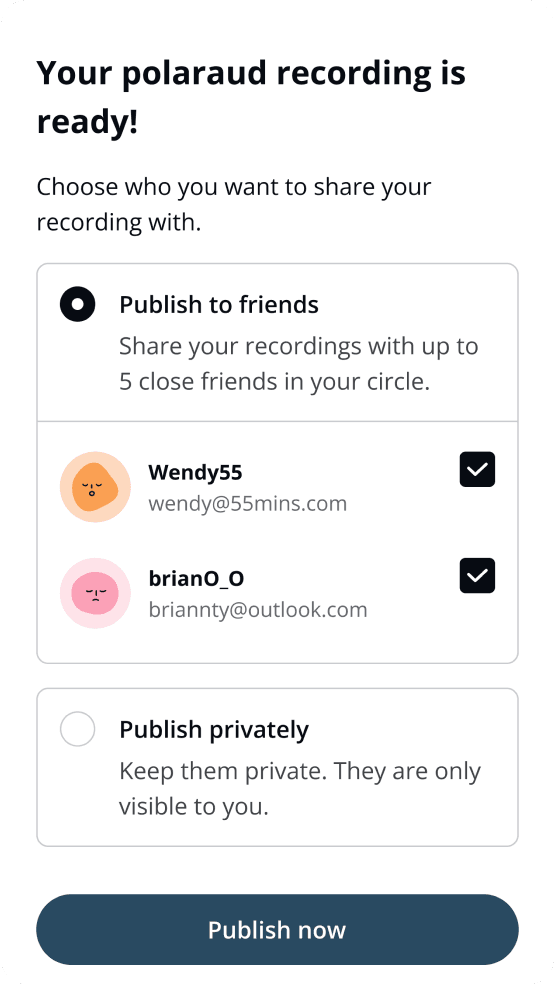Click brianO_O's pink avatar icon

click(95, 593)
